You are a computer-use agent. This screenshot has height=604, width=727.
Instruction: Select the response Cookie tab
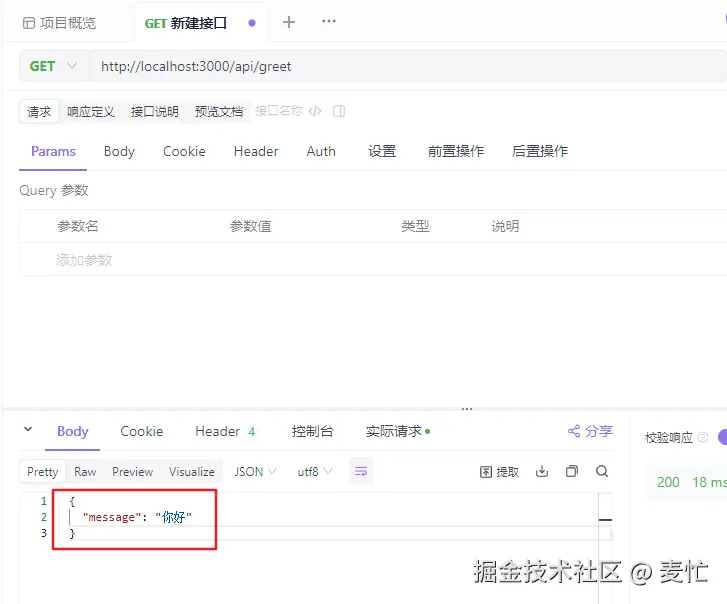pyautogui.click(x=141, y=431)
